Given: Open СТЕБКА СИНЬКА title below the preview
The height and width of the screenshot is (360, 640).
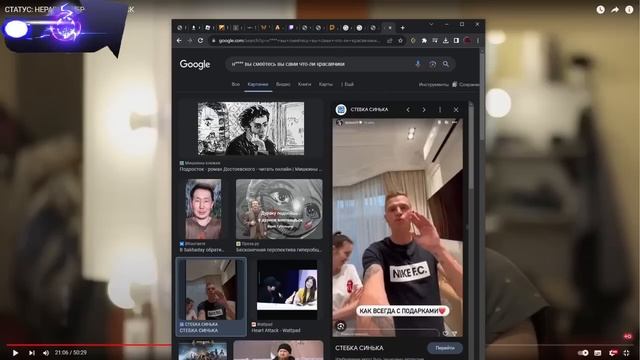Looking at the screenshot, I should click(x=359, y=348).
